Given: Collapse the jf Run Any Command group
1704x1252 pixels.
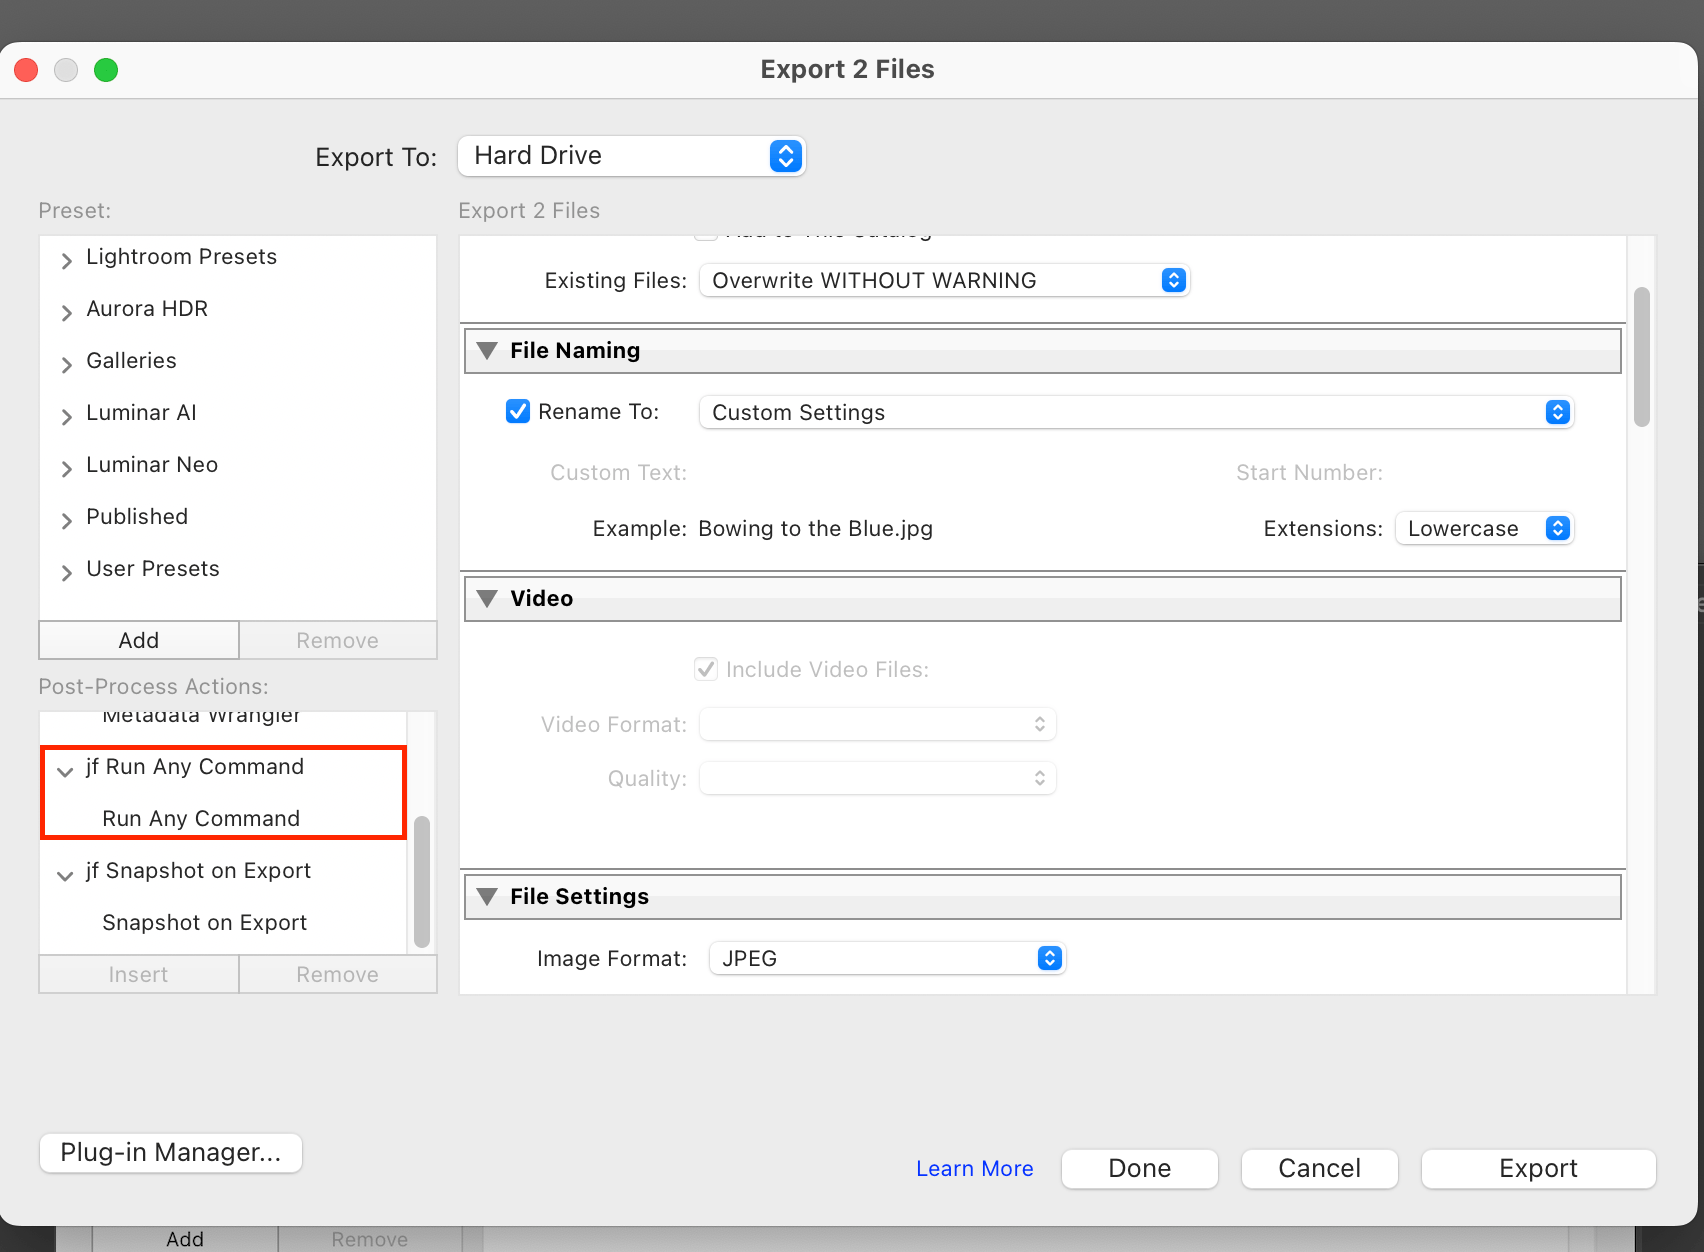Looking at the screenshot, I should 66,770.
